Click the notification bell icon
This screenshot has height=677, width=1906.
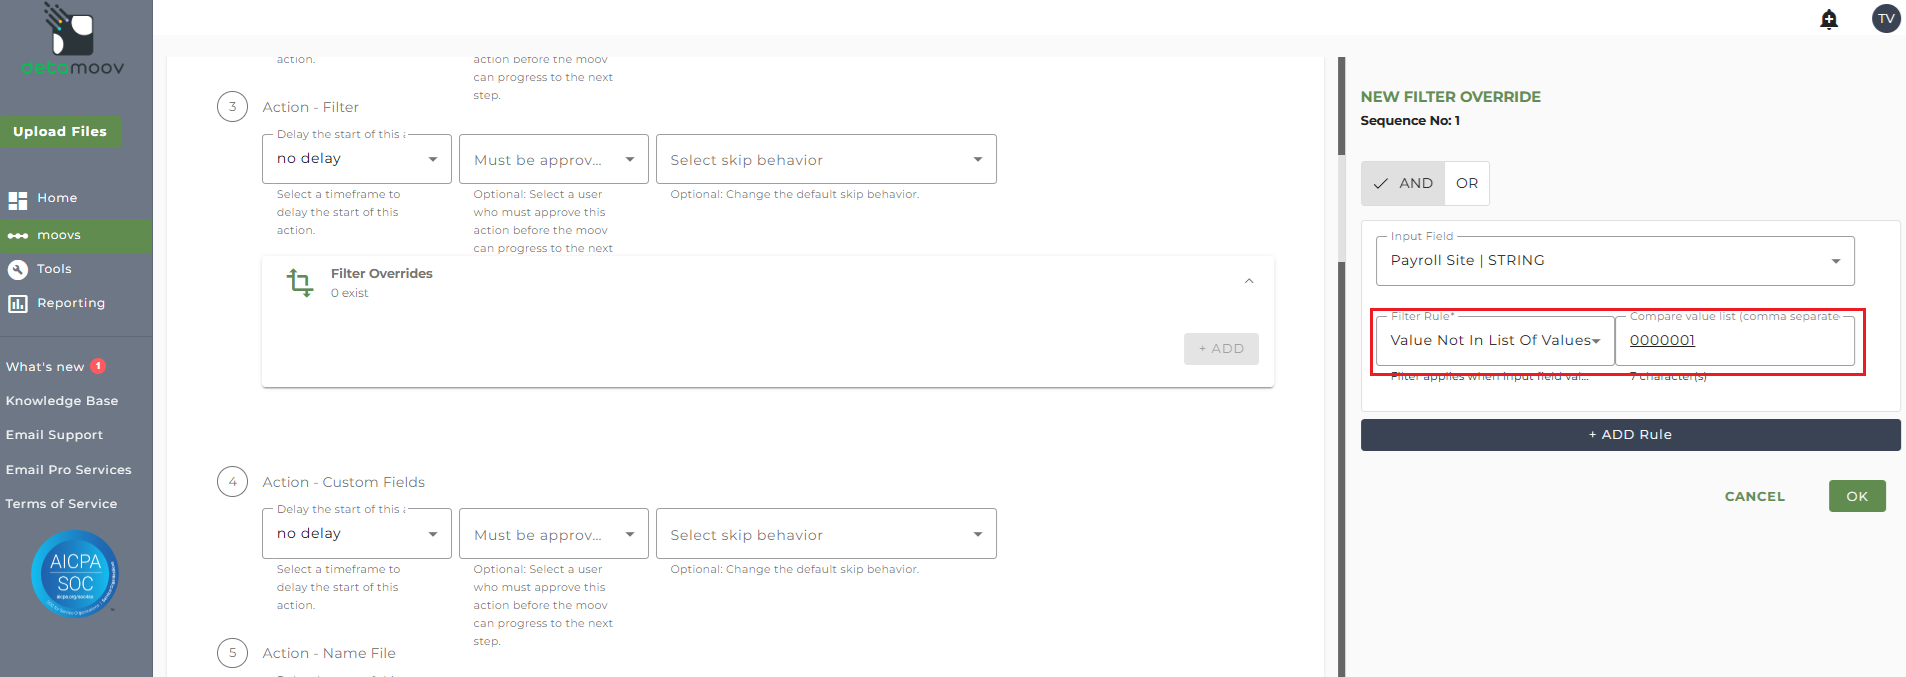(x=1829, y=19)
